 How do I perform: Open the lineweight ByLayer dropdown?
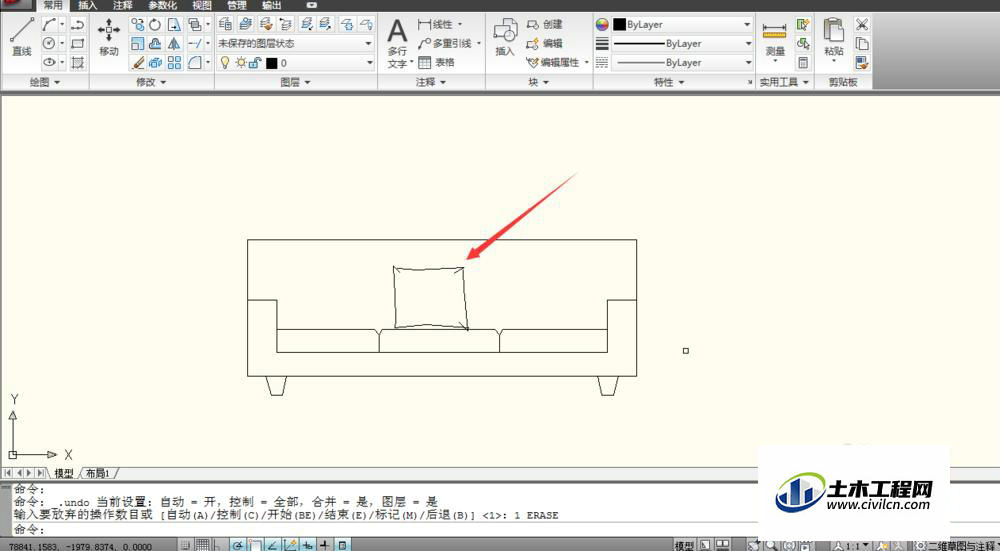[682, 43]
